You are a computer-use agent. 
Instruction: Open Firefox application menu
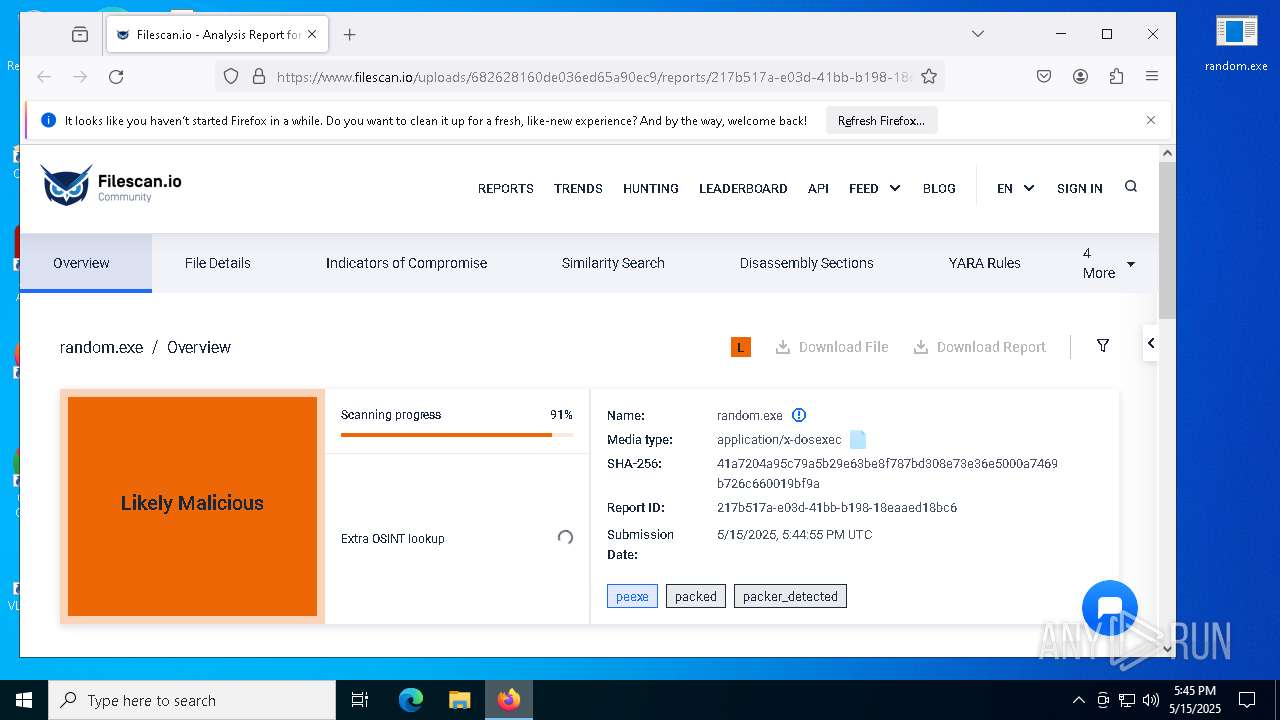pyautogui.click(x=1152, y=77)
